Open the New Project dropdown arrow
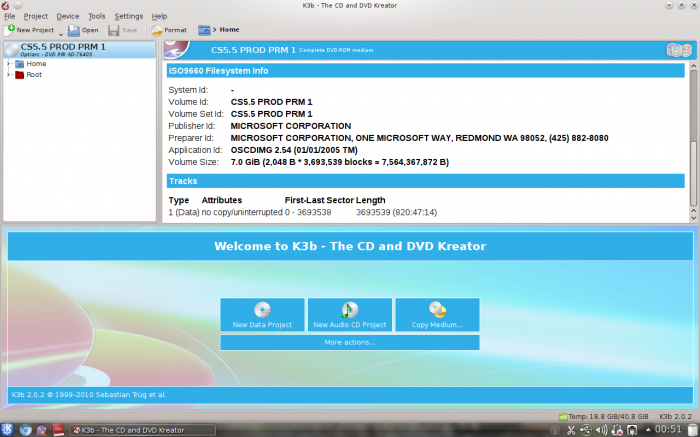700x437 pixels. (x=61, y=34)
